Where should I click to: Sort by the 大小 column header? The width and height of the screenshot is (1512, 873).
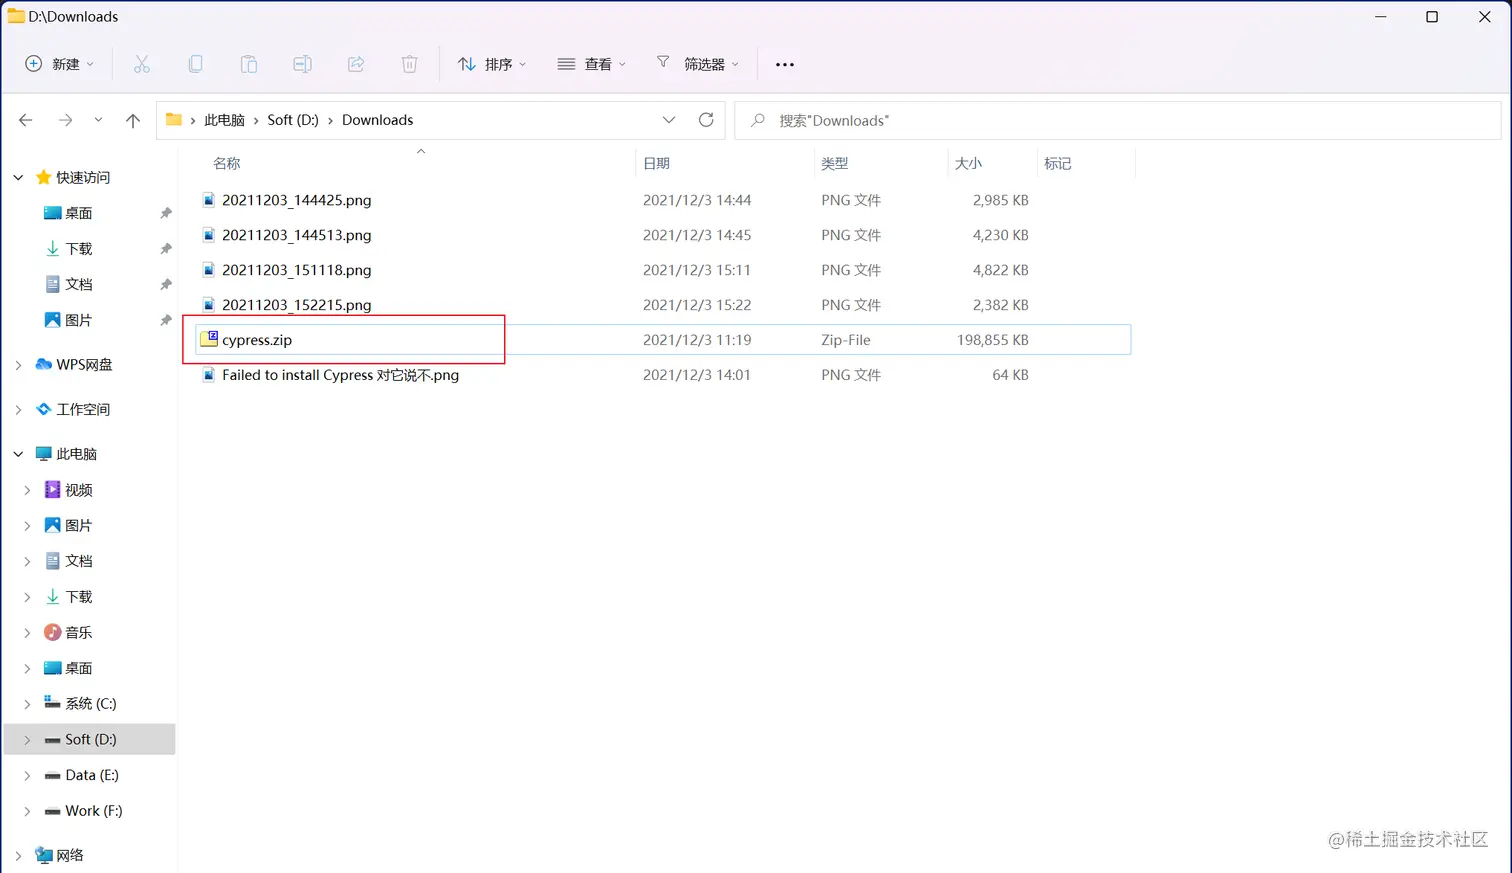pyautogui.click(x=968, y=163)
